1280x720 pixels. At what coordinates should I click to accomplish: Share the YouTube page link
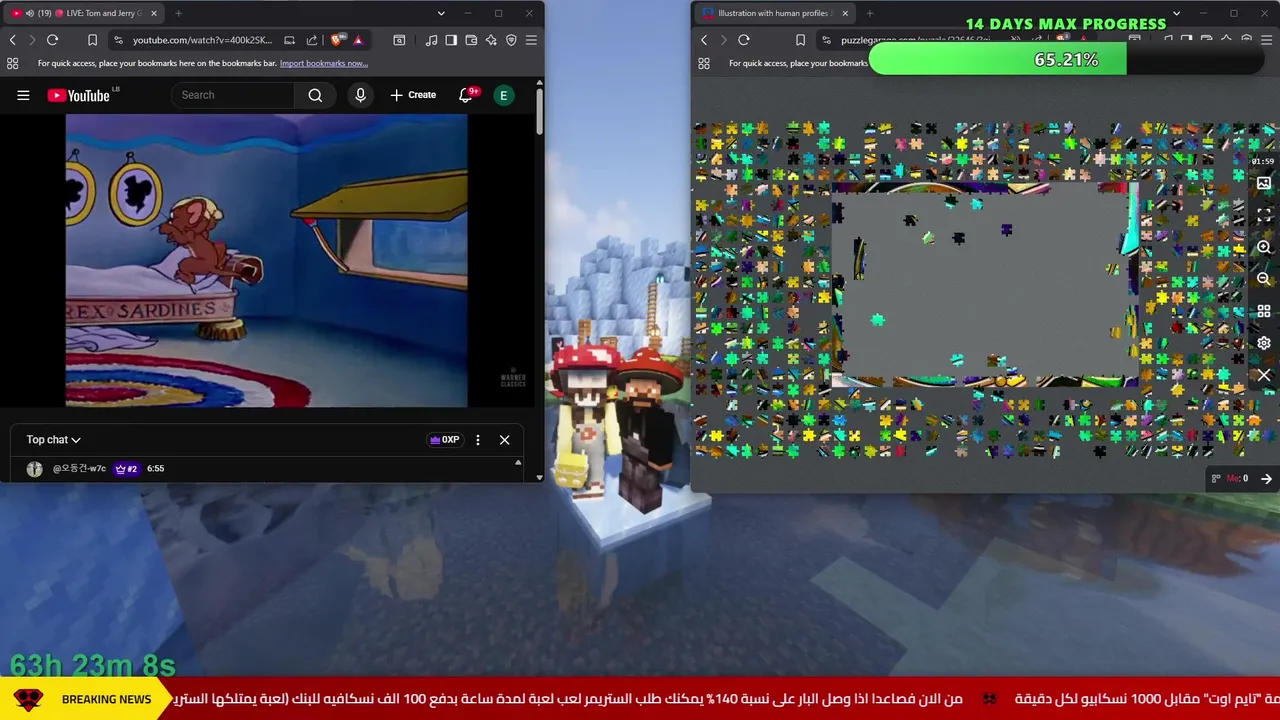(x=311, y=40)
